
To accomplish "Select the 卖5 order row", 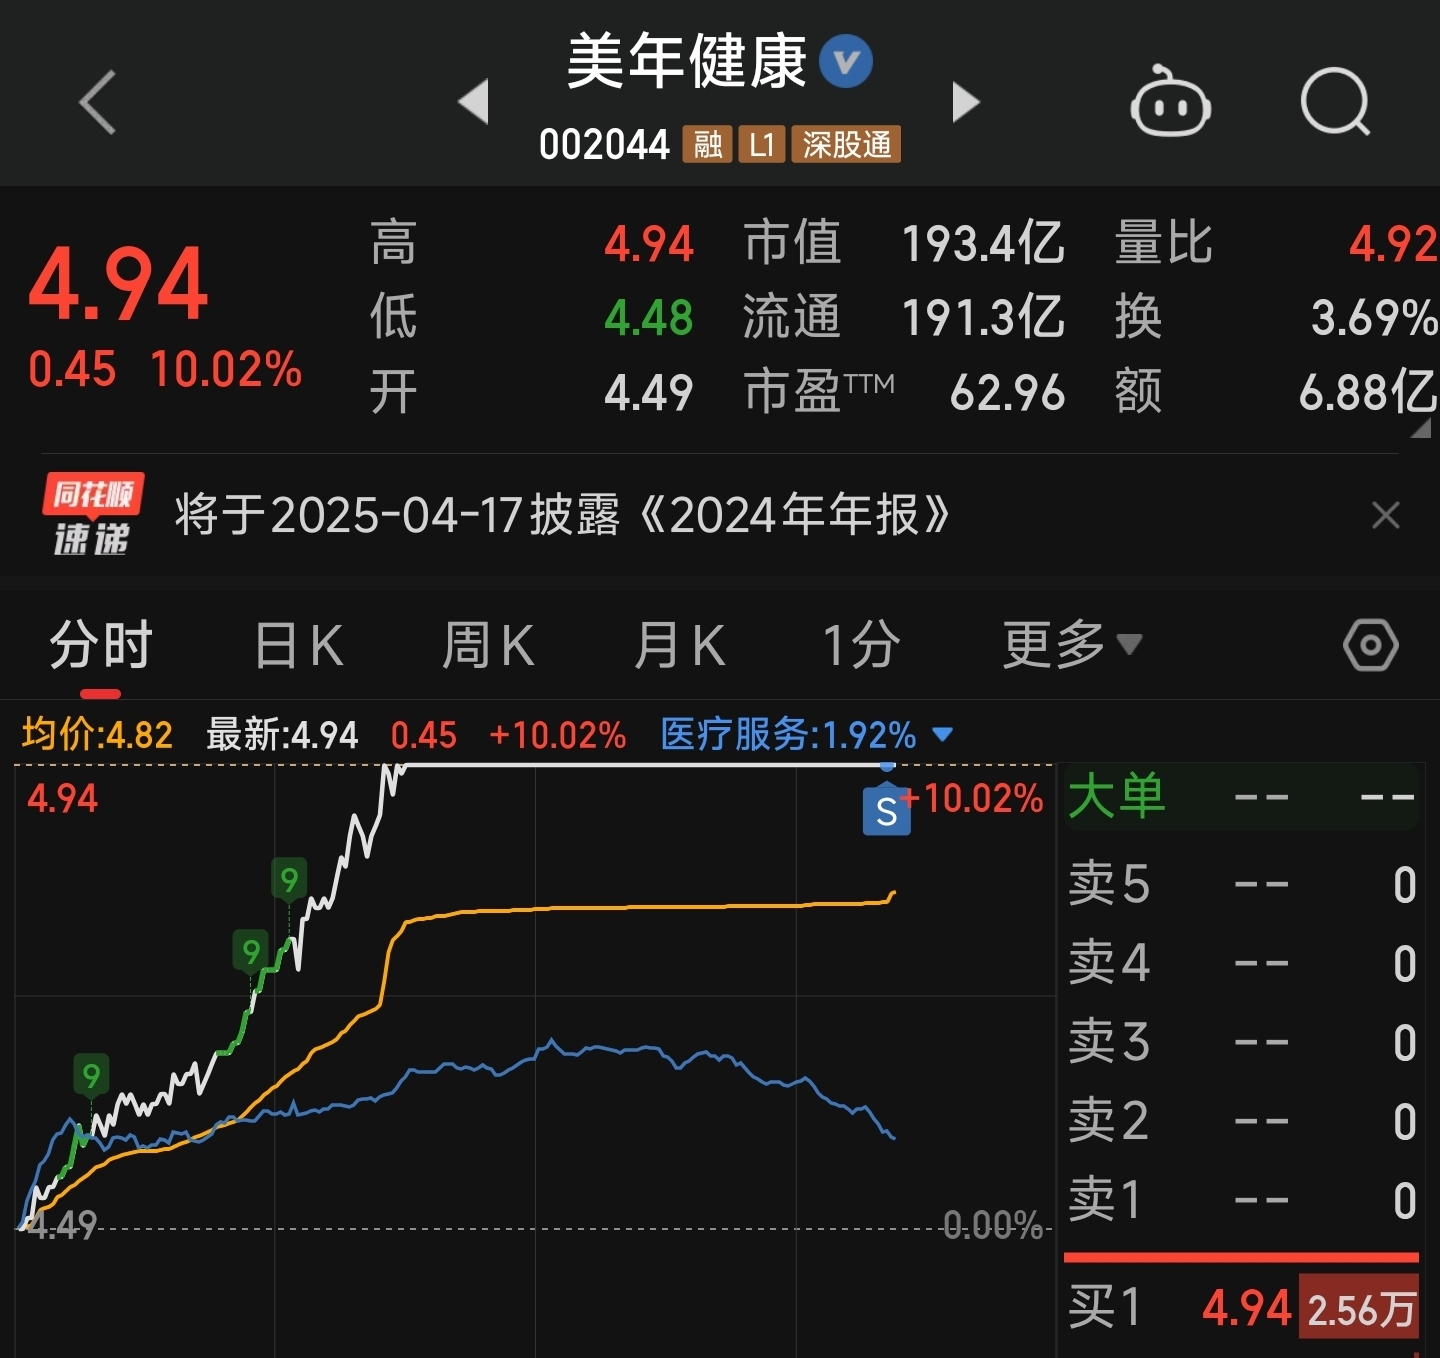I will click(1241, 885).
